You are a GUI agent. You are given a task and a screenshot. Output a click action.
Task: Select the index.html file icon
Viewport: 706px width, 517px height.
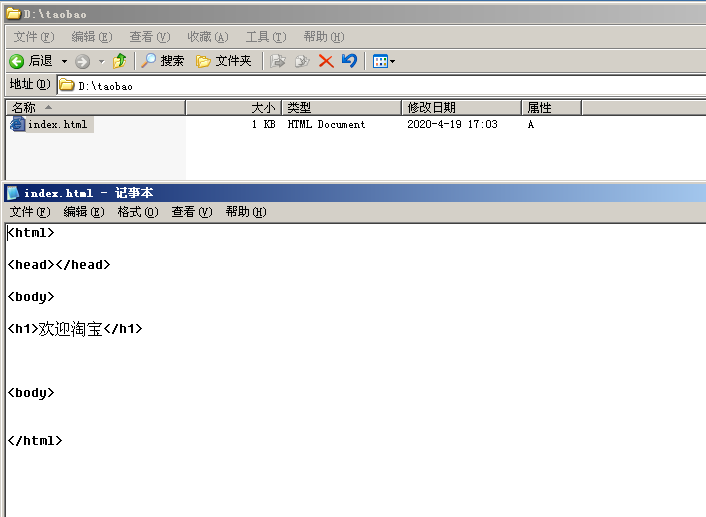[x=18, y=124]
